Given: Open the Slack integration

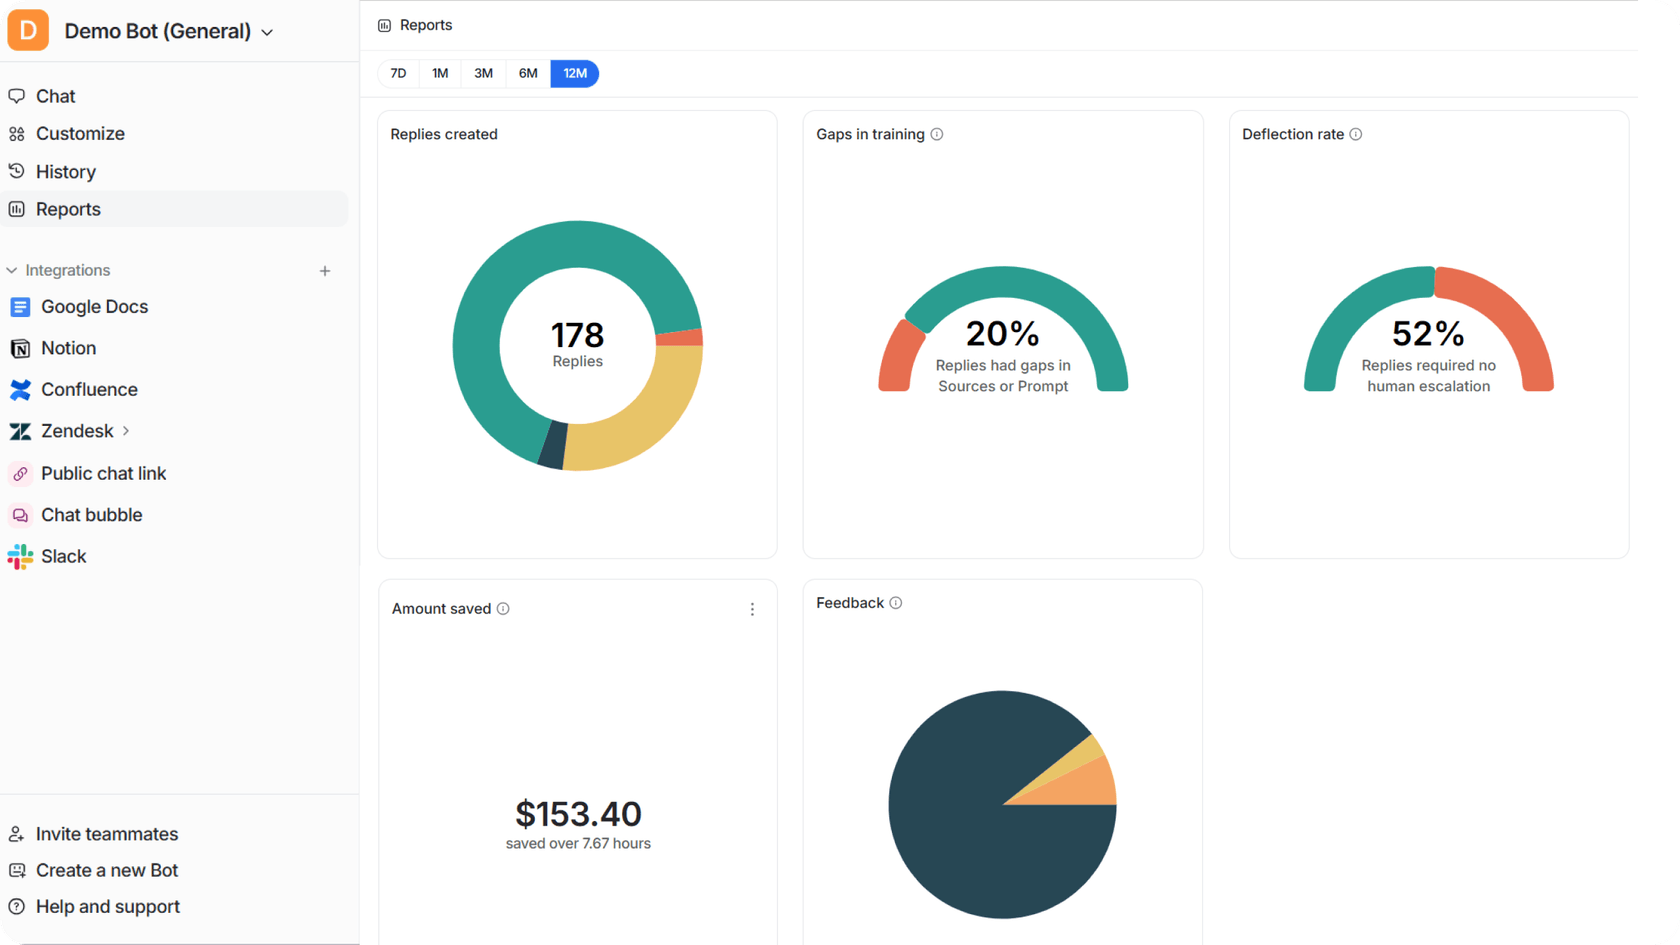Looking at the screenshot, I should click(64, 556).
